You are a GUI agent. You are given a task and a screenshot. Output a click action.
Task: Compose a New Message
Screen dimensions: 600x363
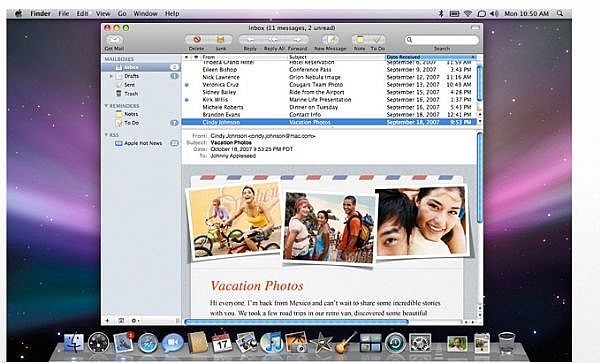coord(330,39)
